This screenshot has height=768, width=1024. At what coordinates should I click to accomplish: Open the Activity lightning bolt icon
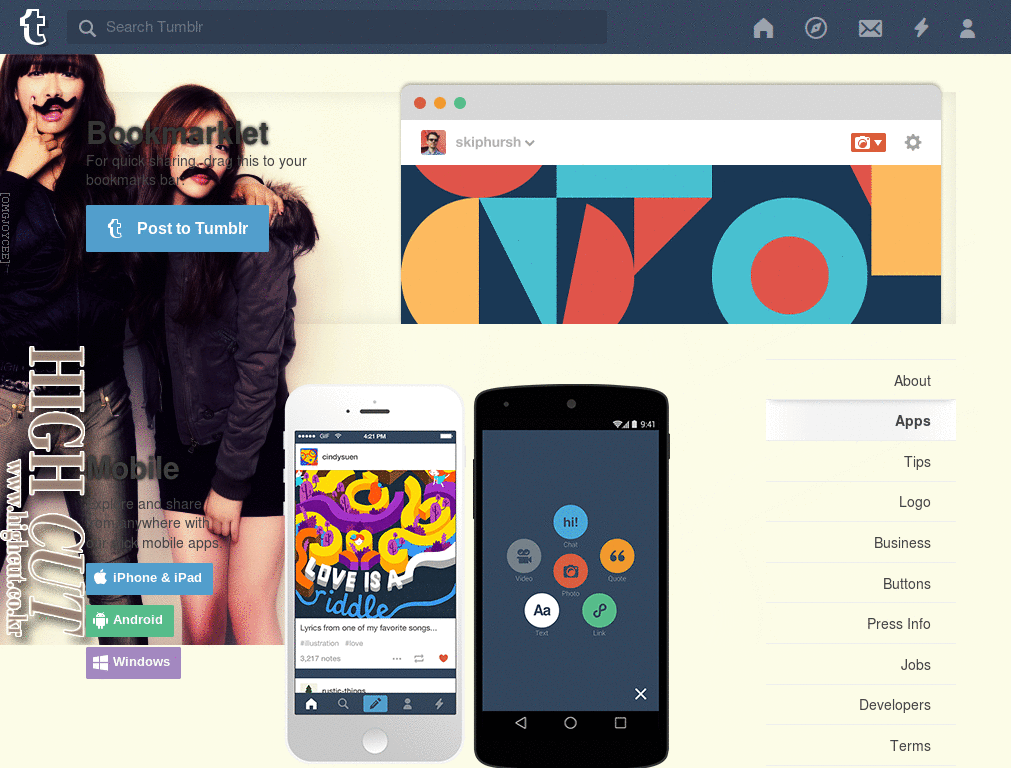(x=921, y=27)
